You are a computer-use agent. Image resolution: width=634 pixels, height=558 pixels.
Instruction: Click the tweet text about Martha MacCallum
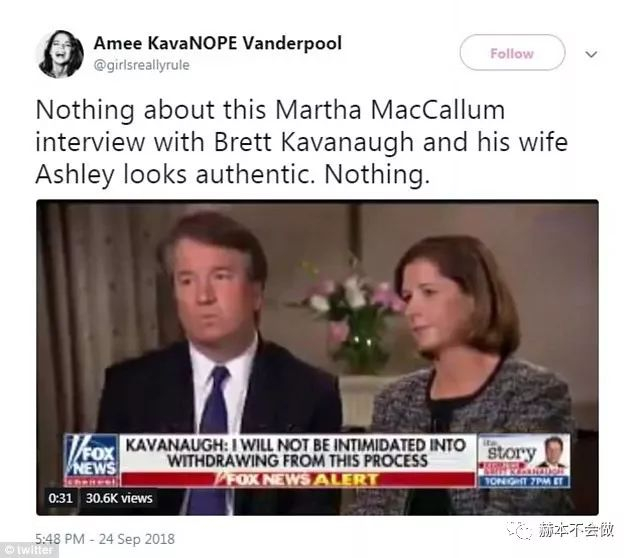(x=301, y=141)
